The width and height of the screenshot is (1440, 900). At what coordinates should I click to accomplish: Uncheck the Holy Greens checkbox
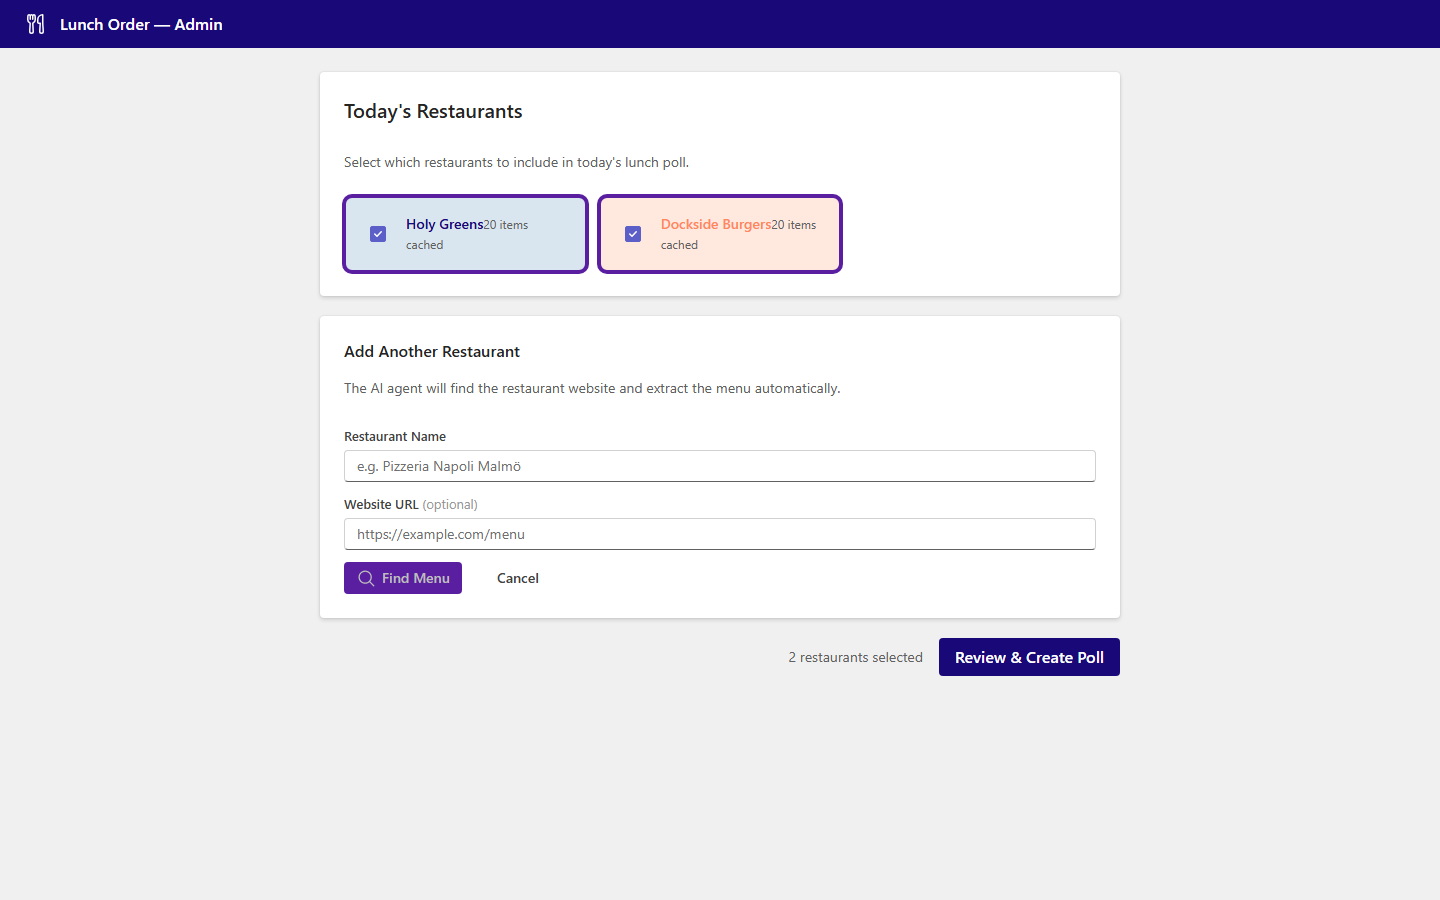click(378, 234)
